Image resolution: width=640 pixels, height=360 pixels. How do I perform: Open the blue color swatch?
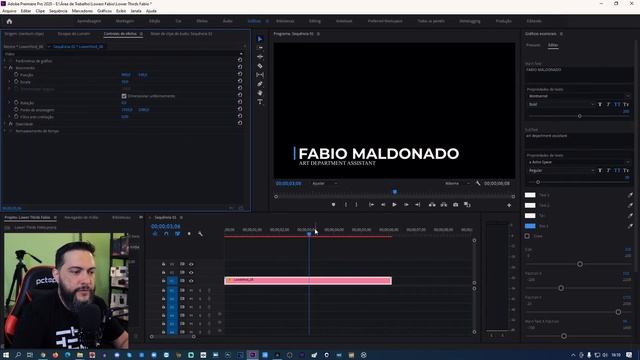(x=530, y=226)
